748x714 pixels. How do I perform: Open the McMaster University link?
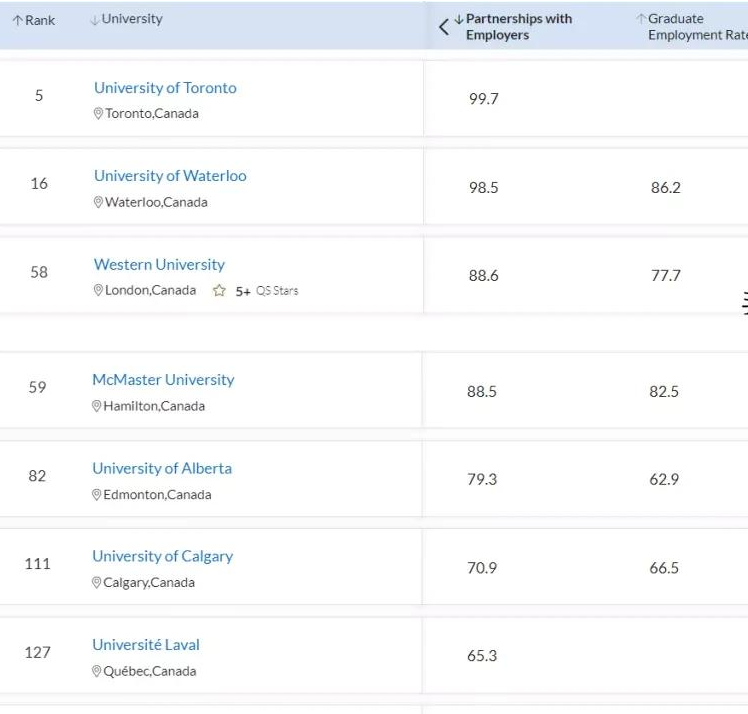(163, 380)
